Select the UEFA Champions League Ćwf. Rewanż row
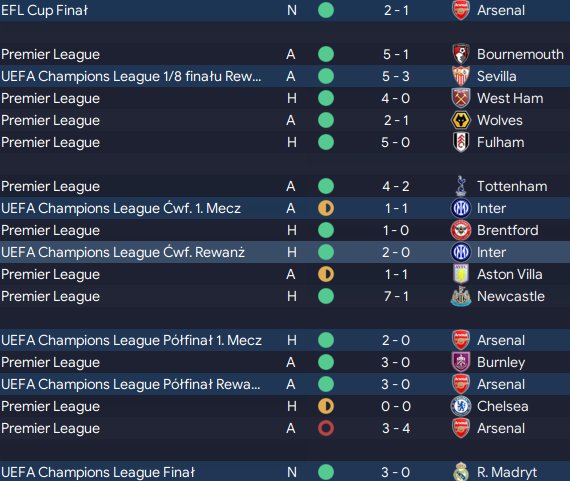Viewport: 570px width, 481px height. pyautogui.click(x=285, y=252)
